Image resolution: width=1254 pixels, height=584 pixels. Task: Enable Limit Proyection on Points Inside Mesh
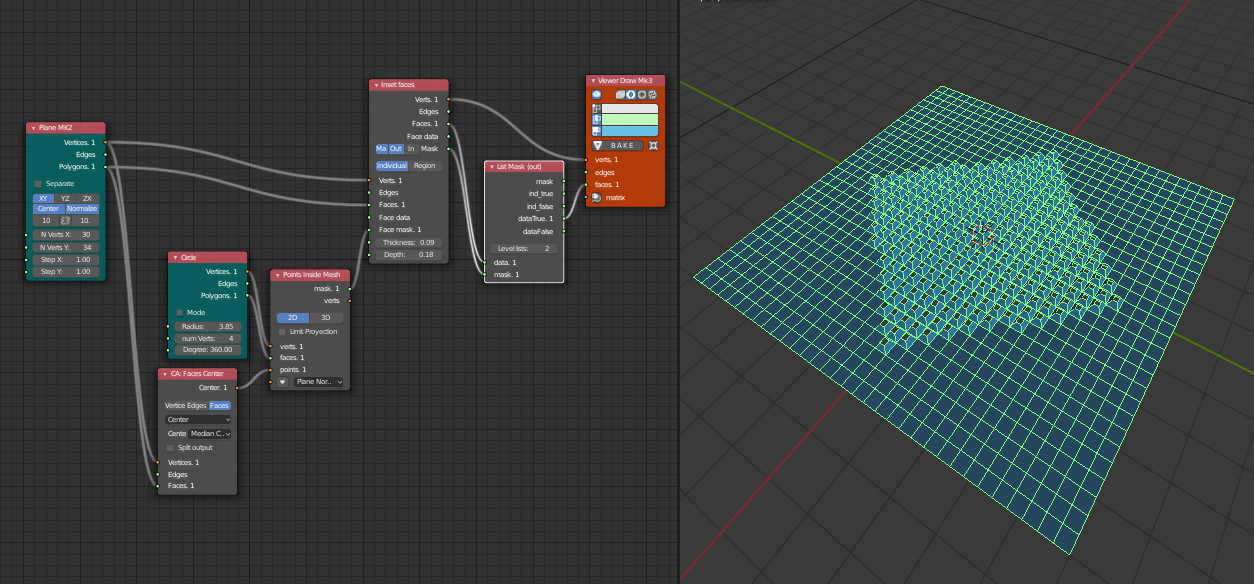tap(283, 331)
